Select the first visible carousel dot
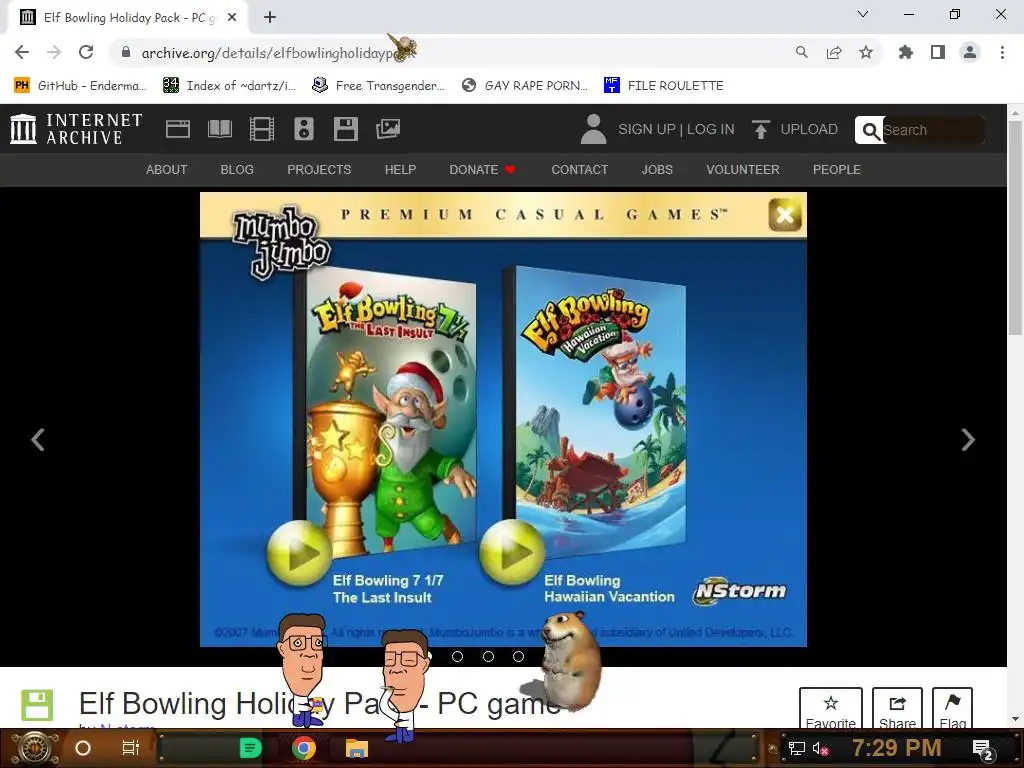Image resolution: width=1024 pixels, height=768 pixels. pyautogui.click(x=458, y=656)
